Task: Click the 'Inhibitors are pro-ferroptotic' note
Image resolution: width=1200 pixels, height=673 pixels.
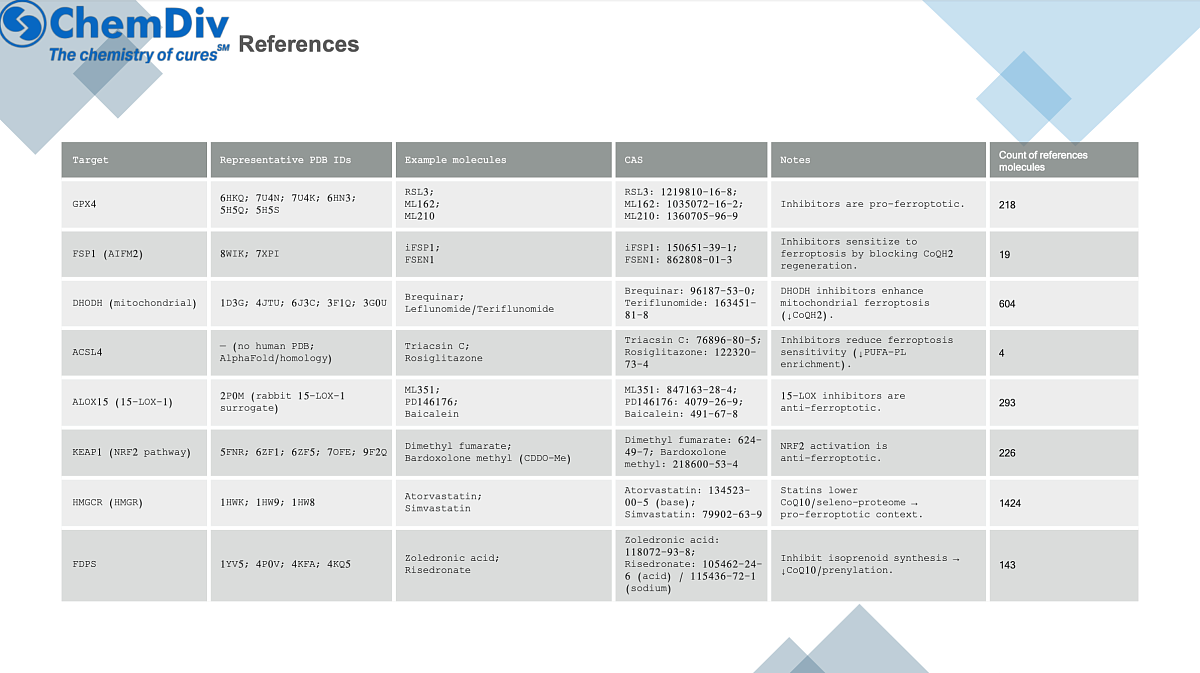Action: pos(872,204)
